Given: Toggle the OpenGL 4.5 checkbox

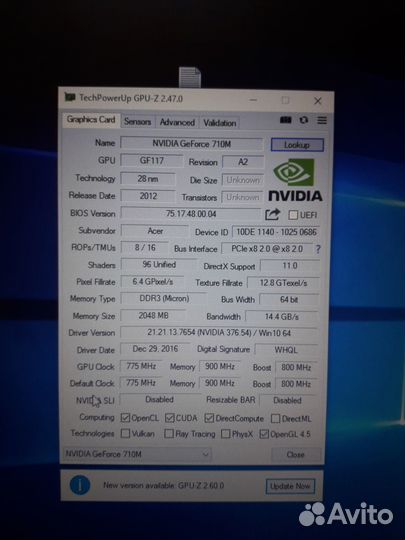Looking at the screenshot, I should coord(264,434).
